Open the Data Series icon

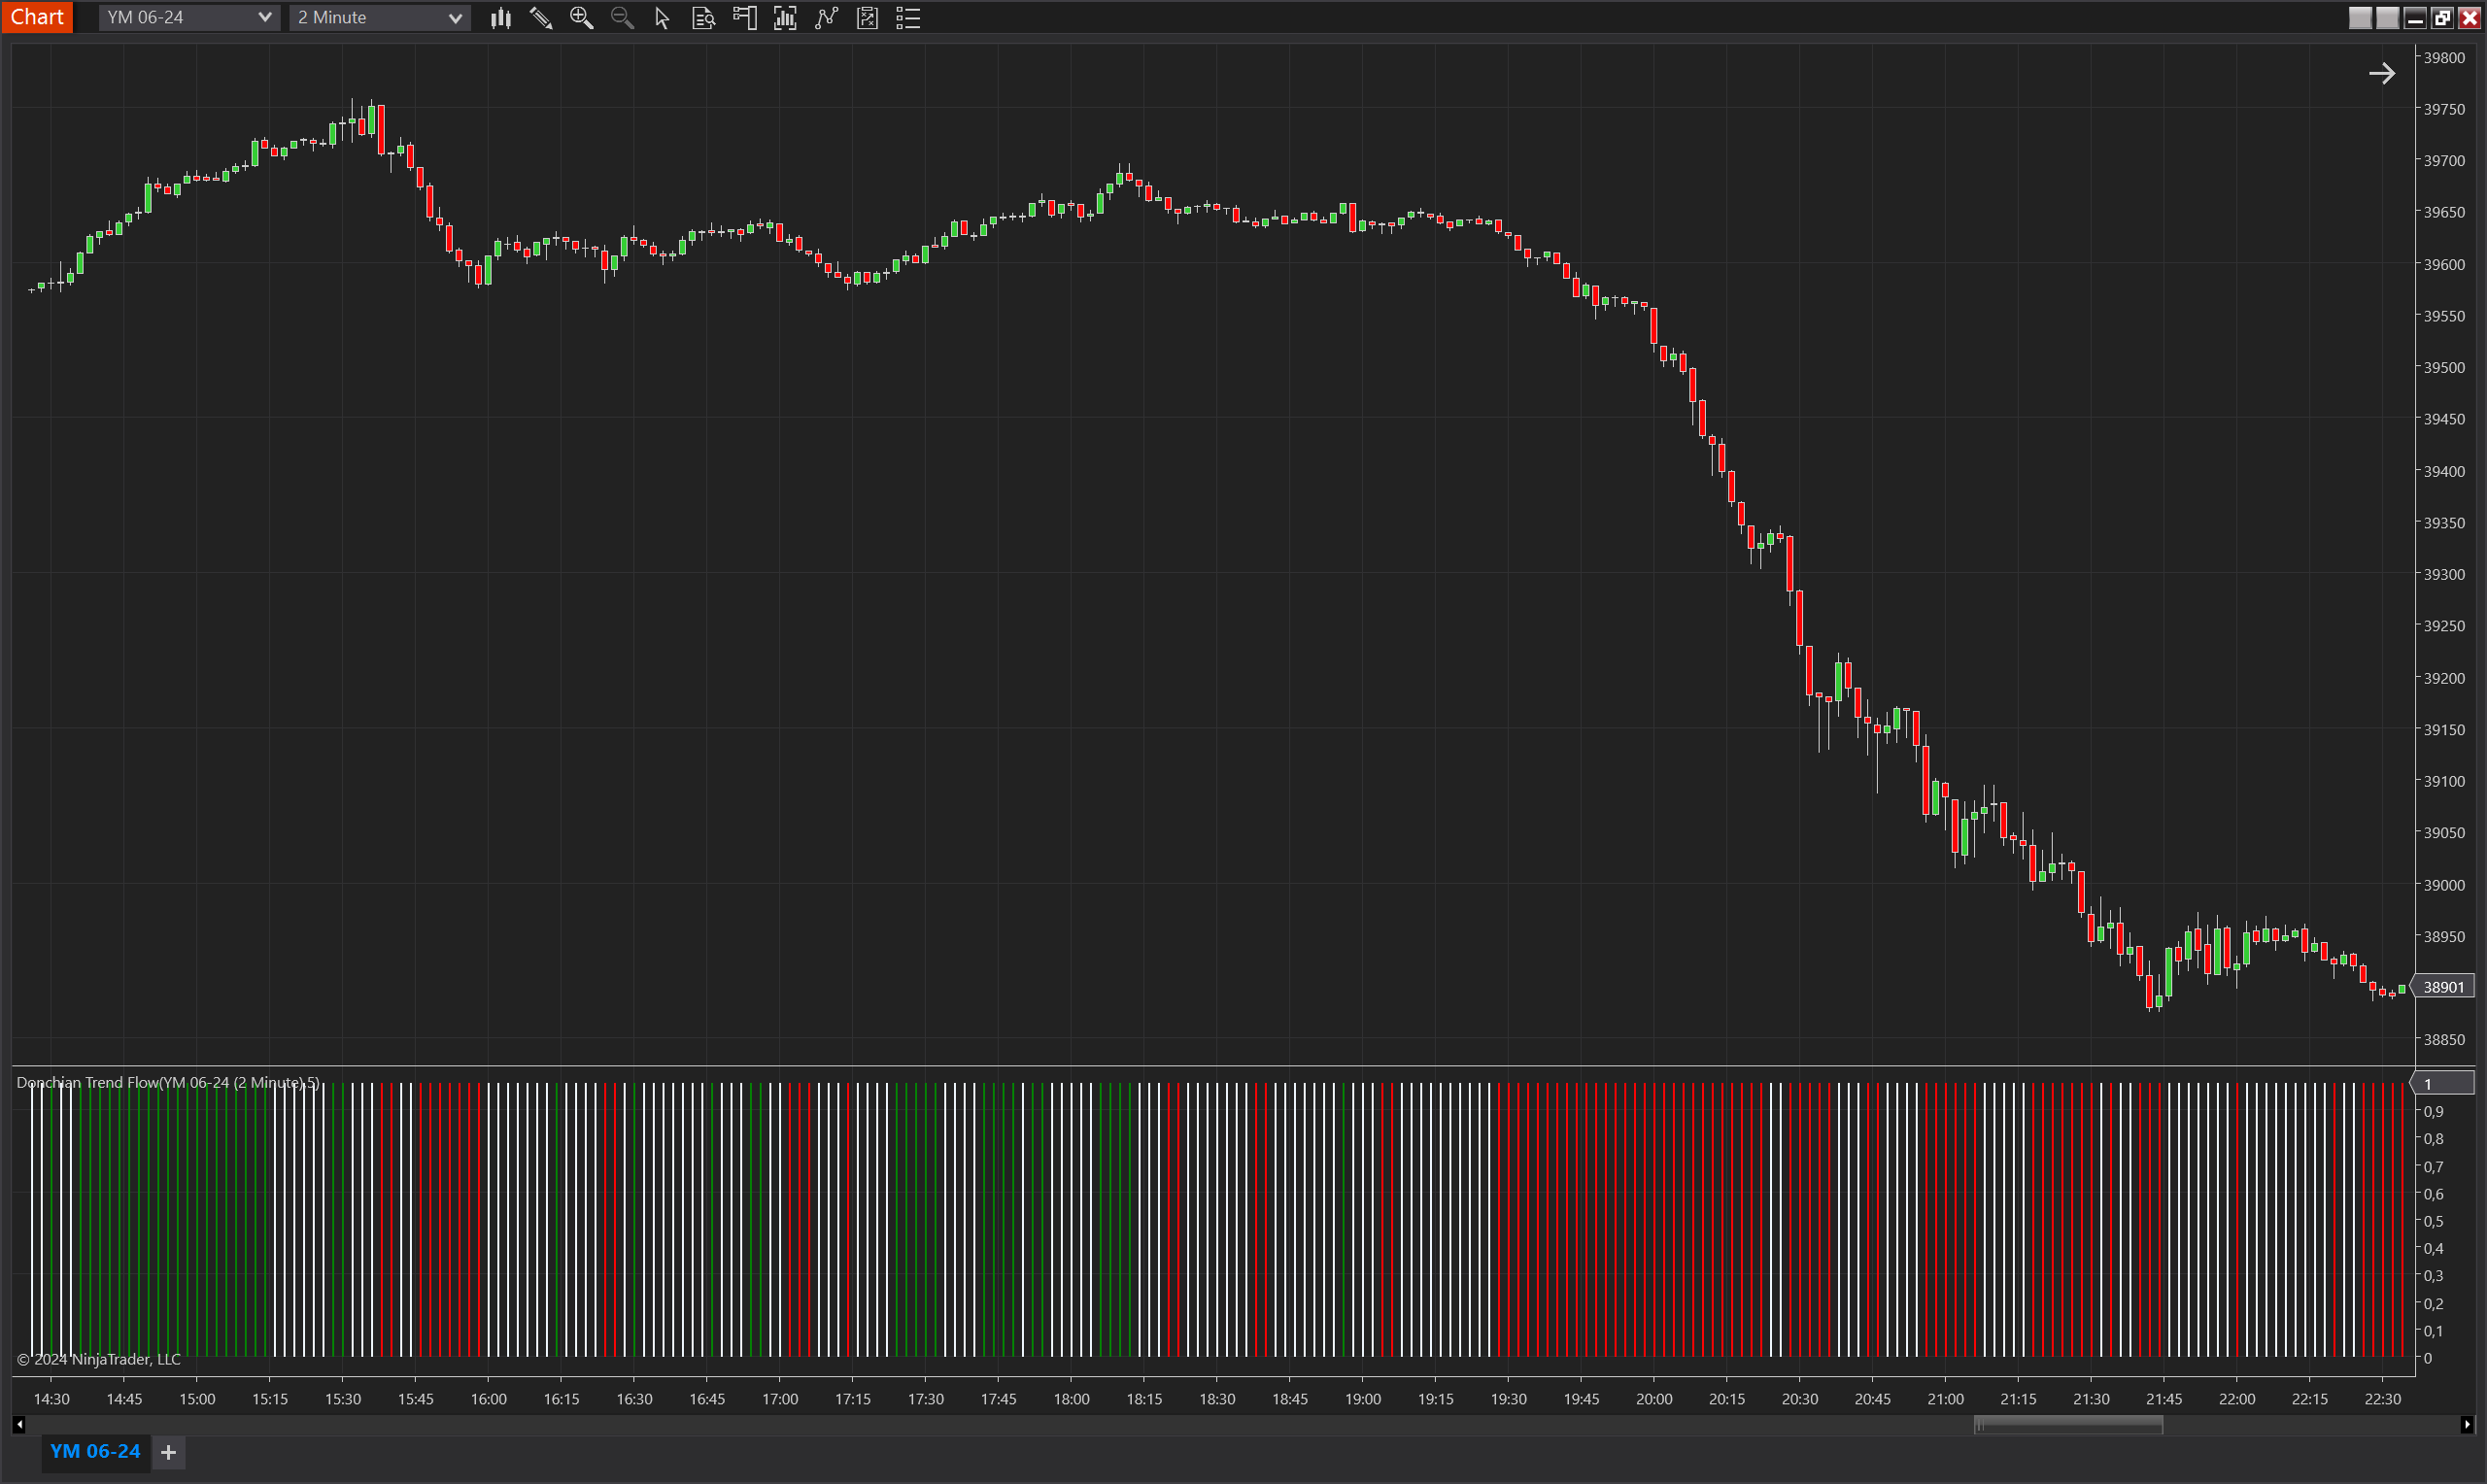(785, 18)
